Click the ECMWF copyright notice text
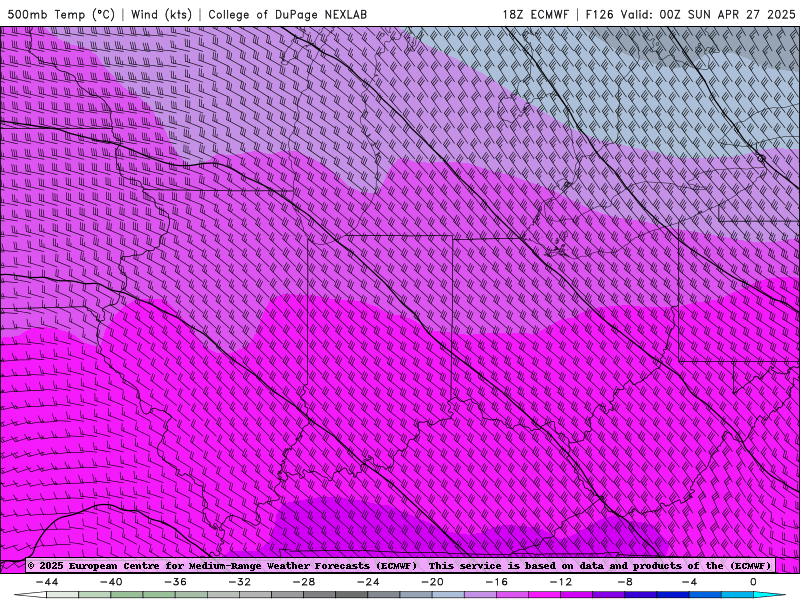Screen dimensions: 800x600 [x=399, y=566]
